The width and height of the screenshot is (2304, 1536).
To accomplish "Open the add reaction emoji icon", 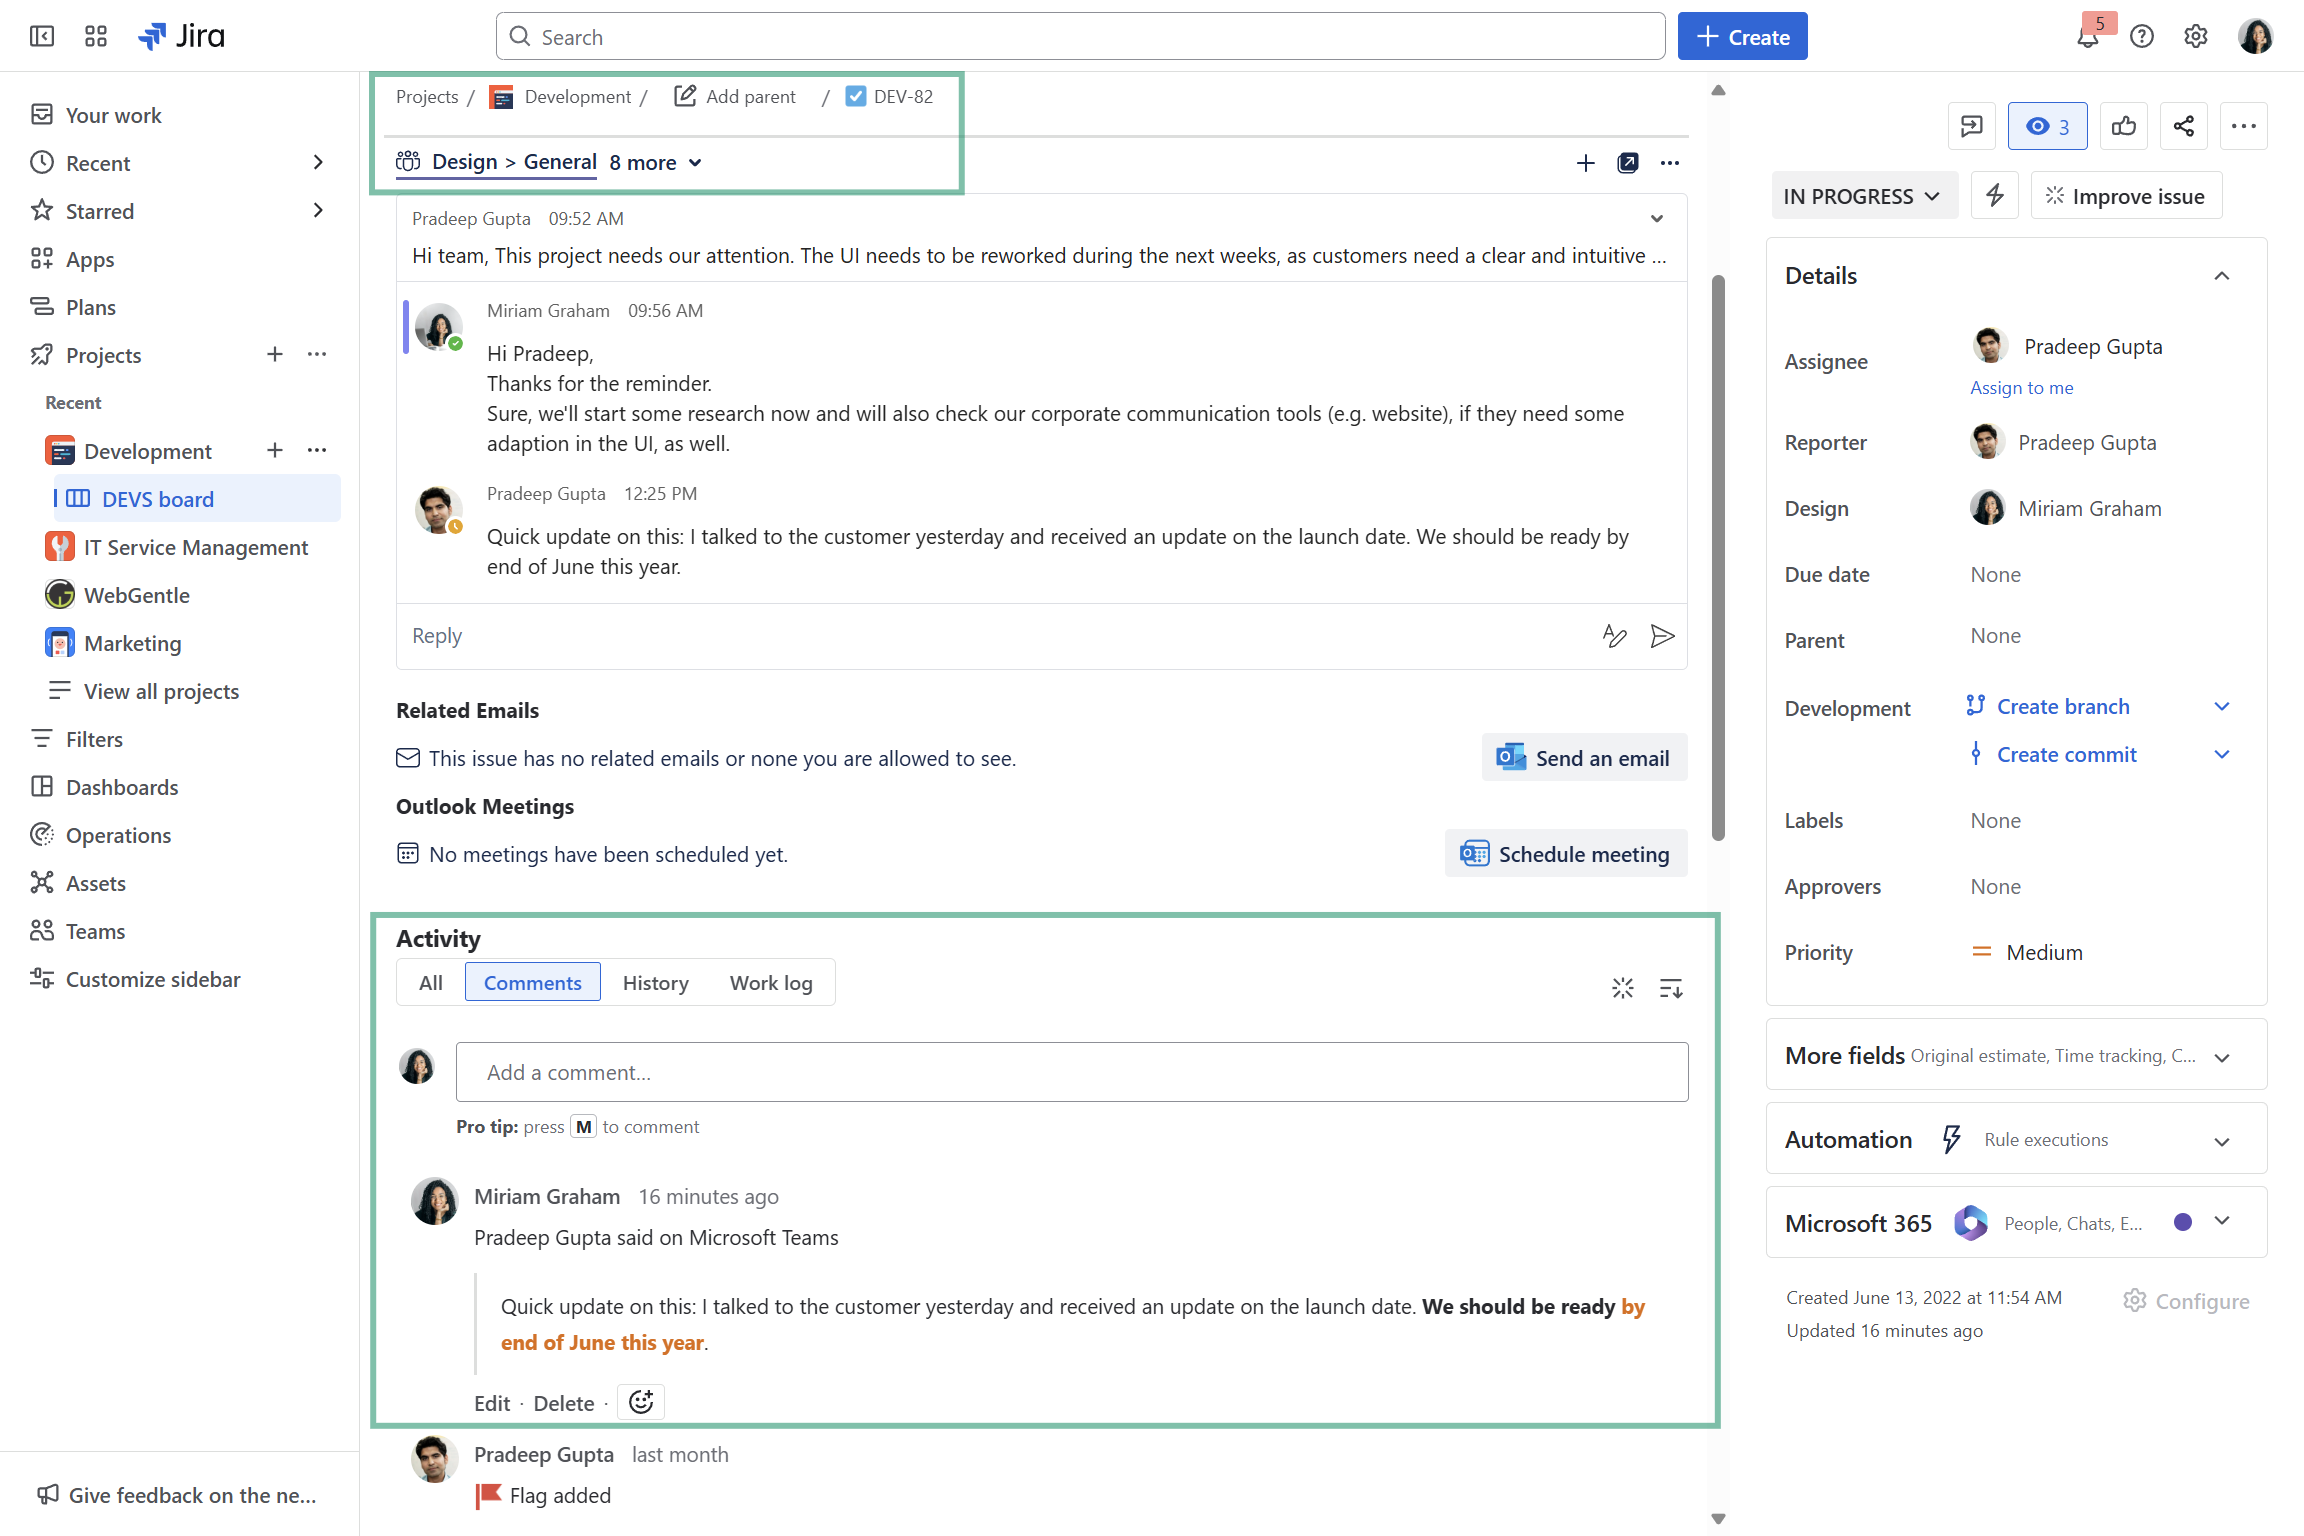I will click(x=641, y=1402).
